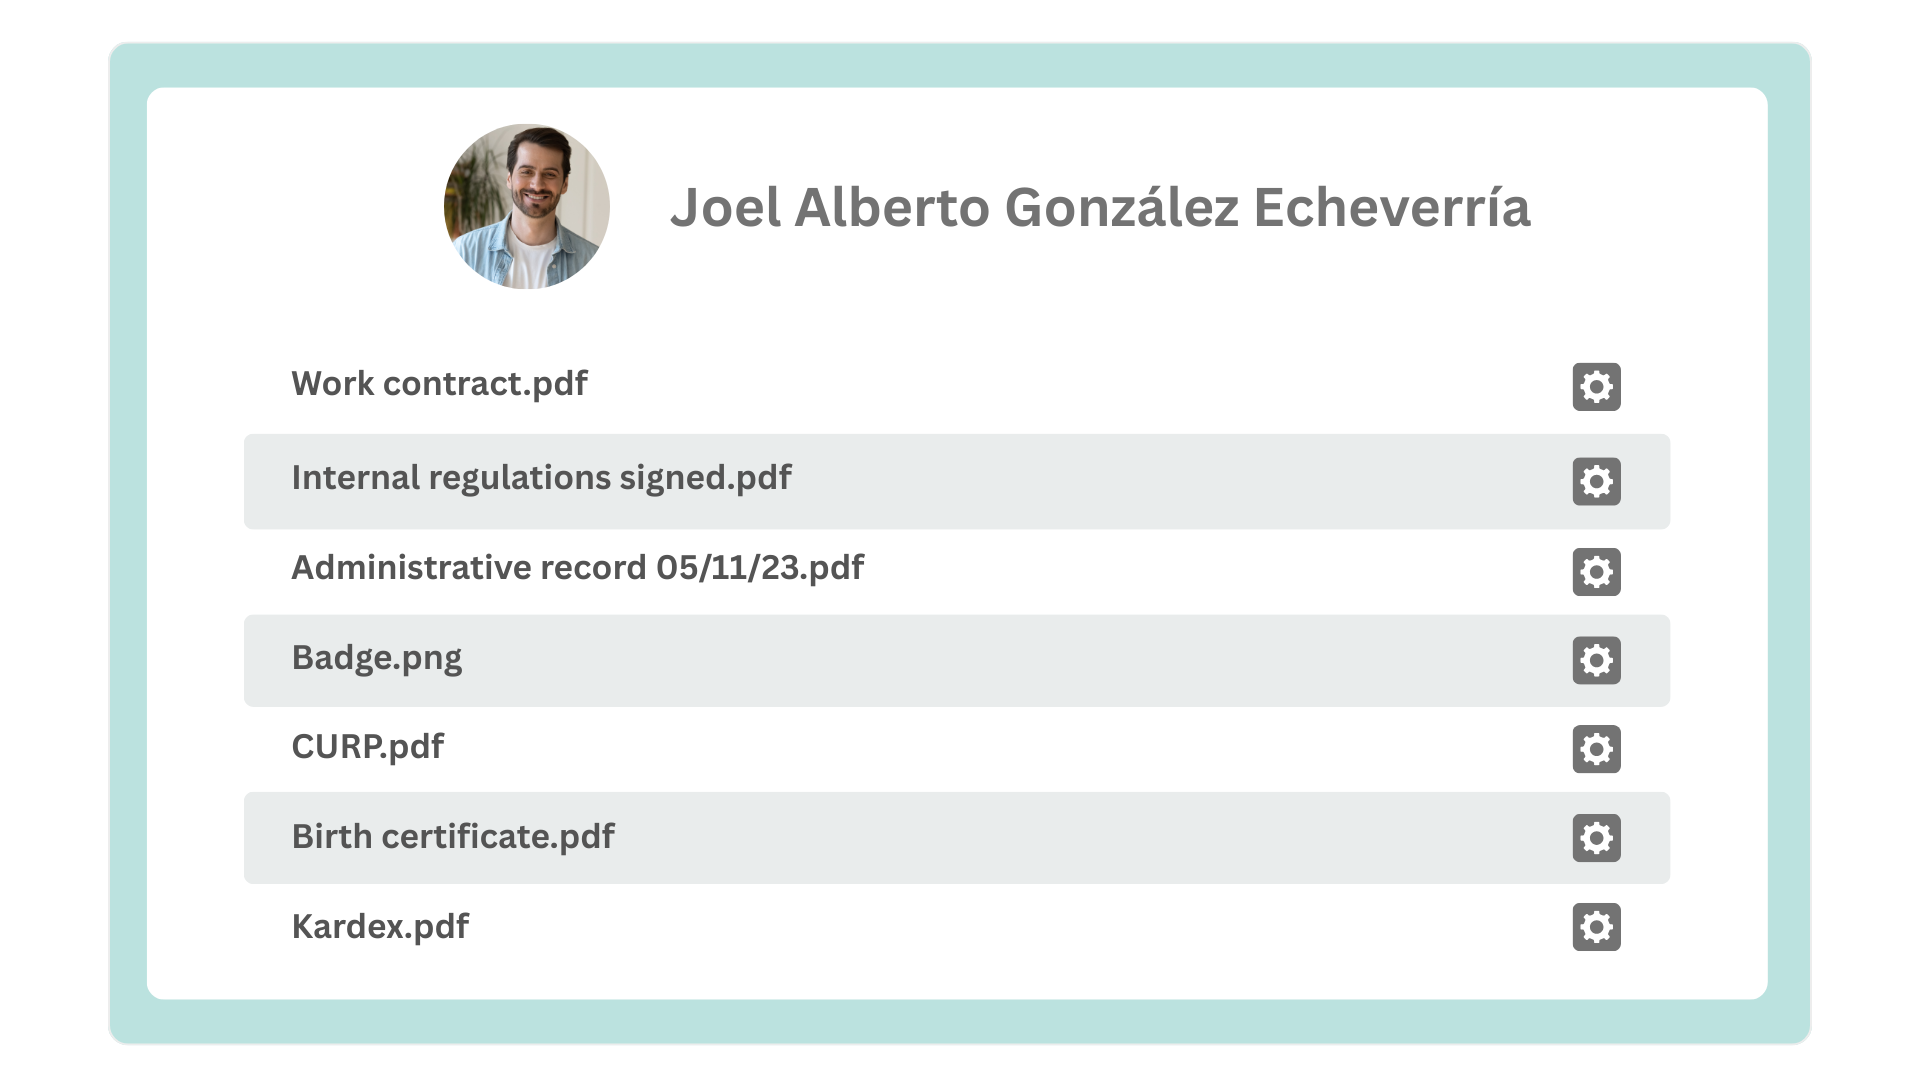Open the Kardex.pdf file

coord(380,927)
